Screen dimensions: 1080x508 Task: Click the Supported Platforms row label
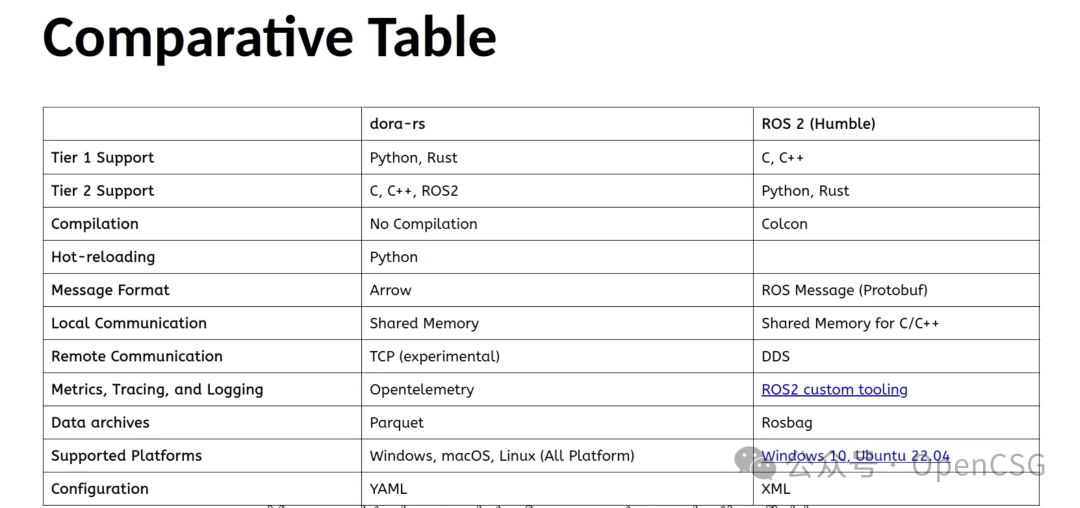(126, 455)
